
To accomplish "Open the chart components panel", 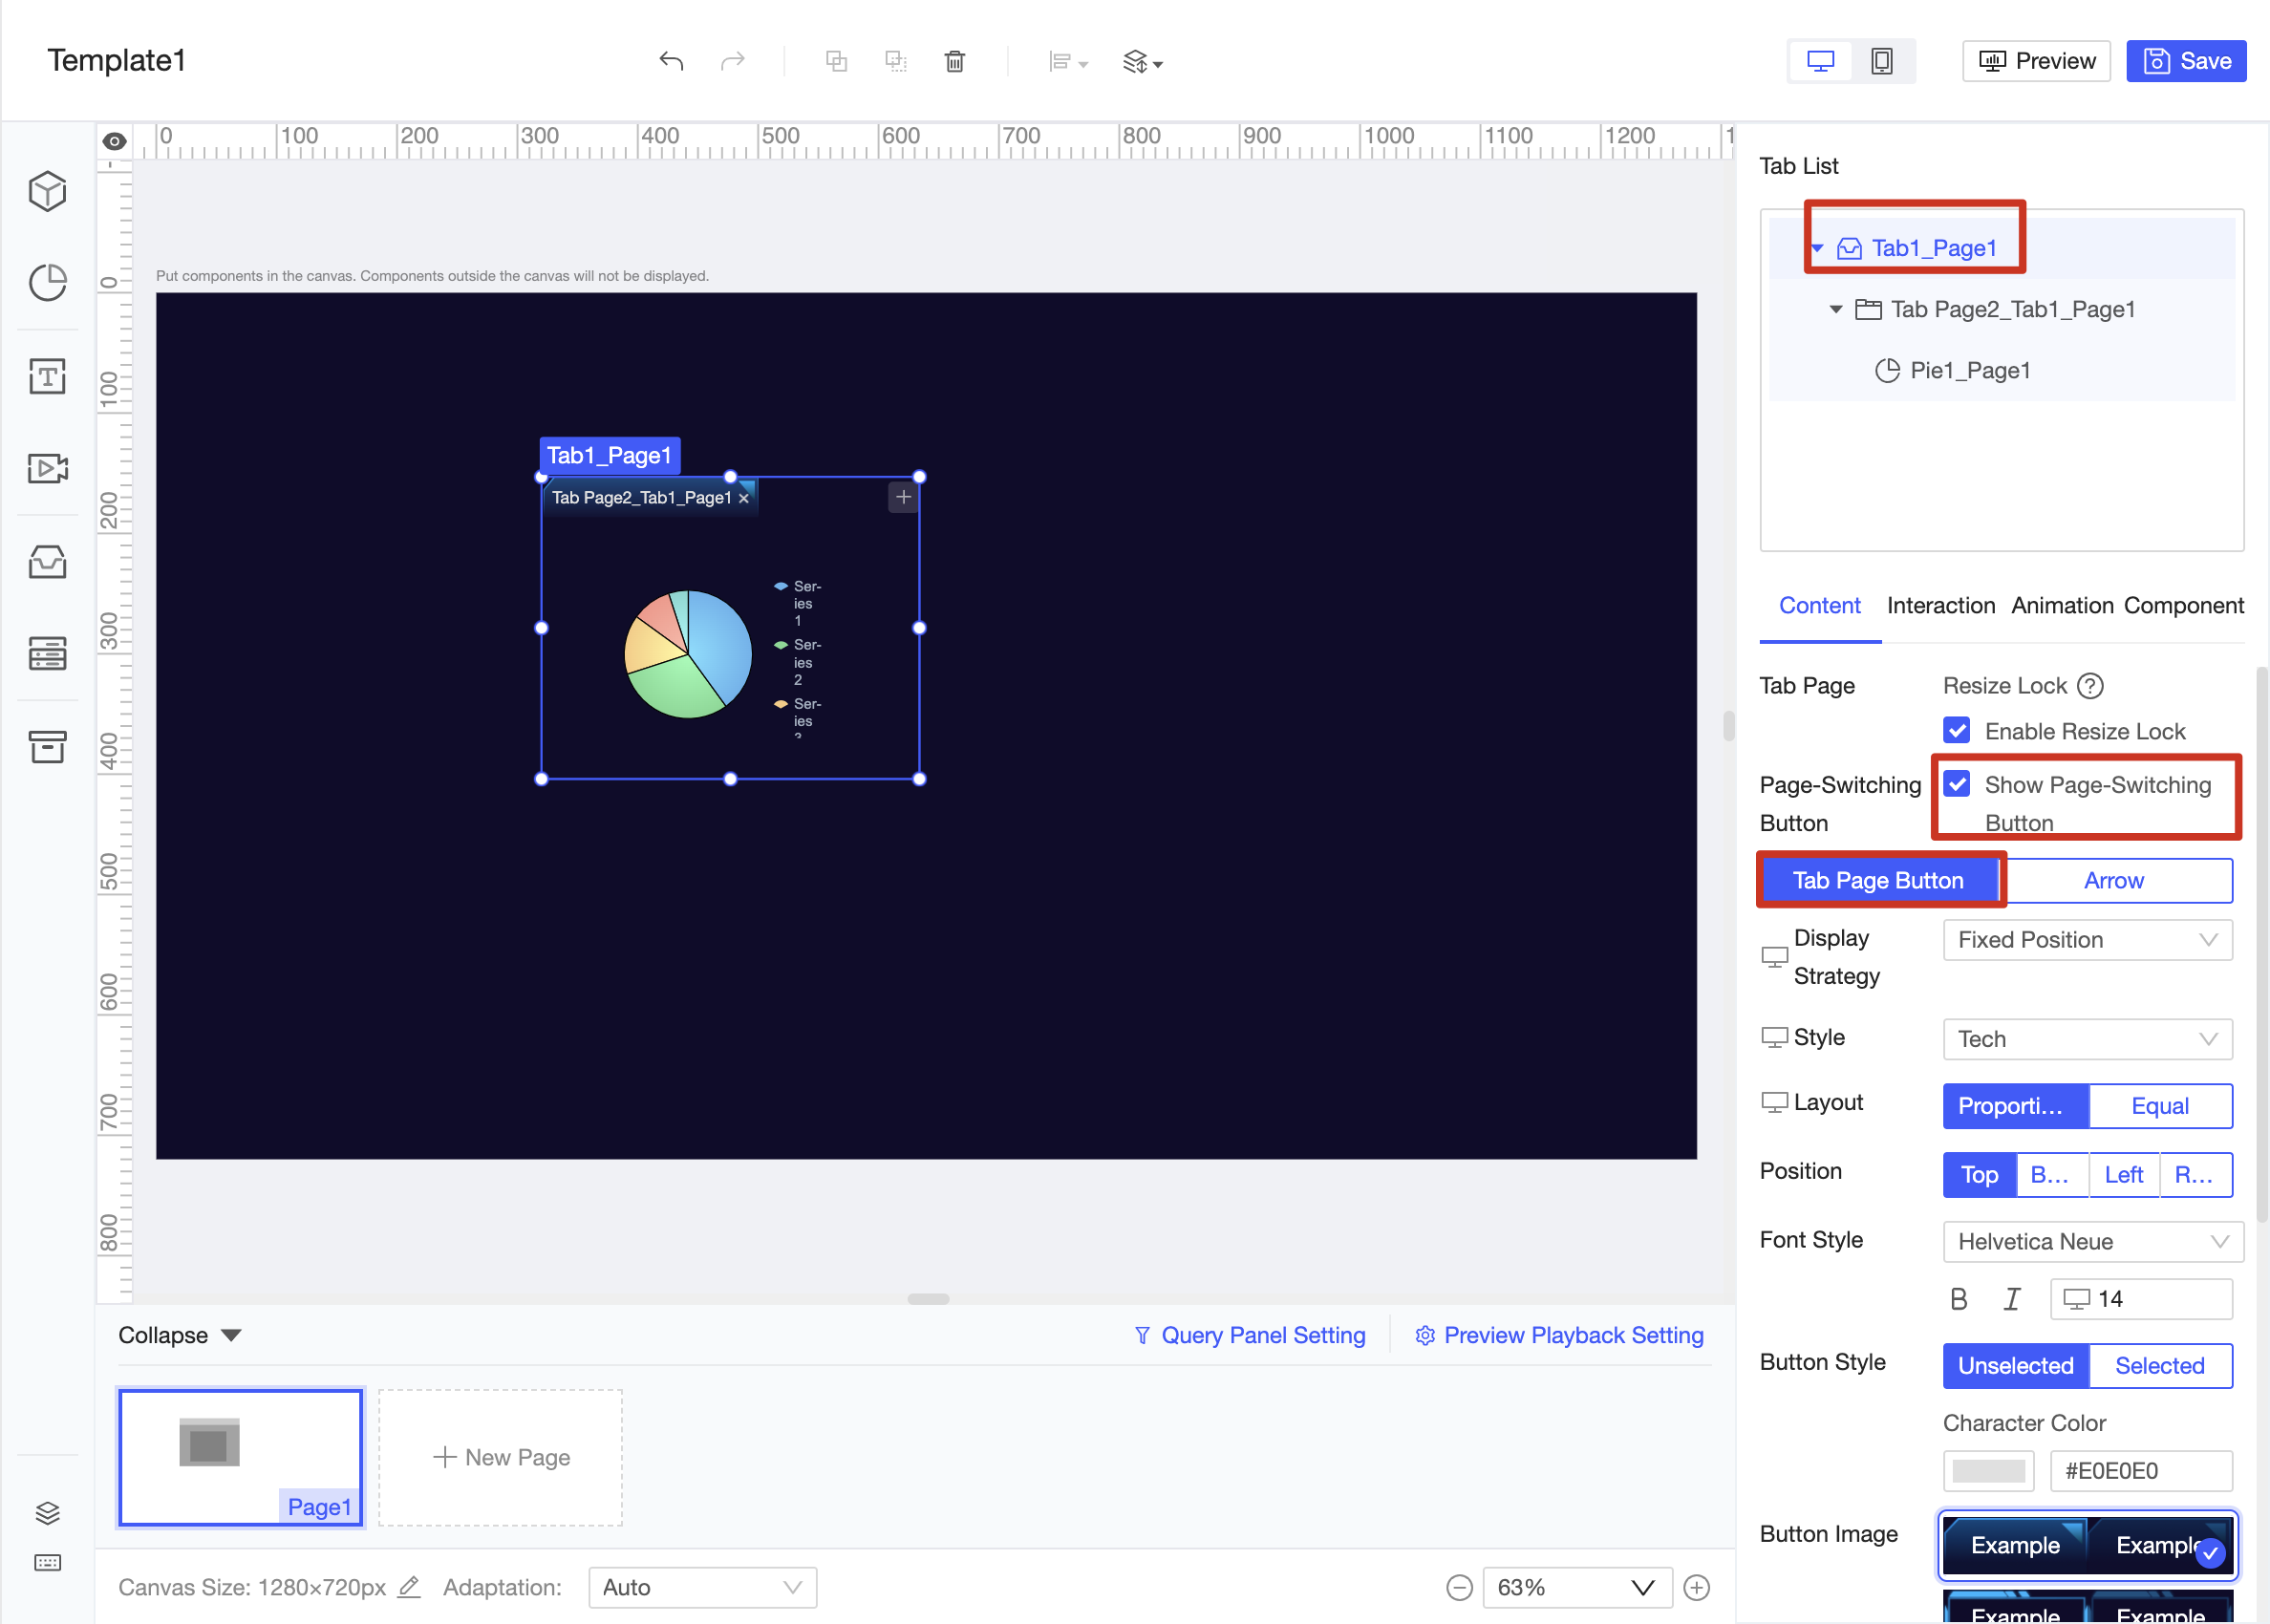I will (47, 283).
